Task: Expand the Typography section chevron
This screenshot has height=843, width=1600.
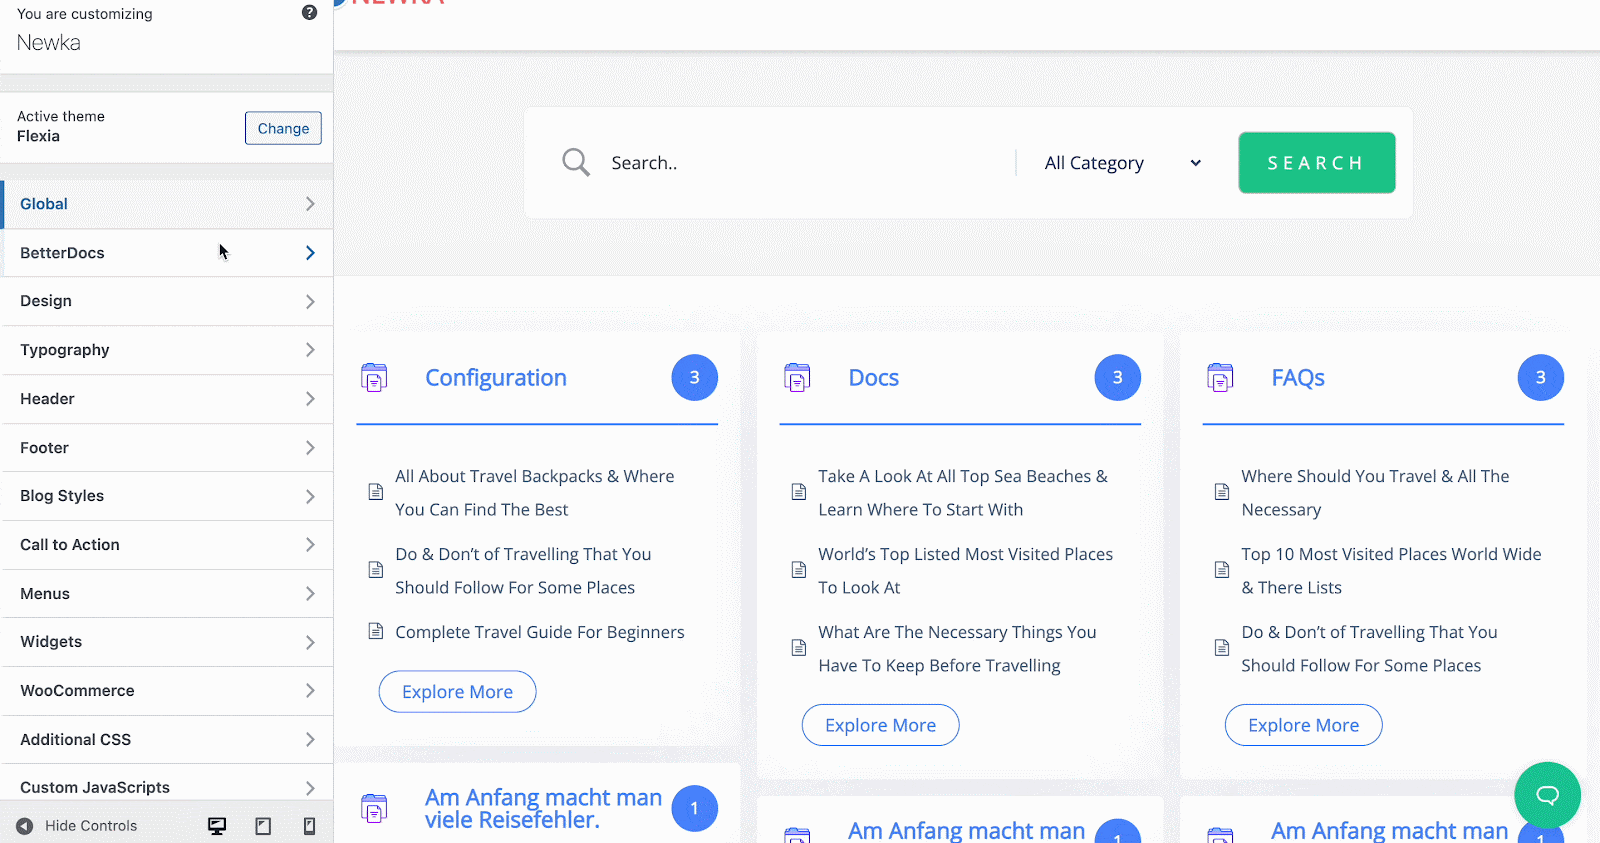Action: click(310, 350)
